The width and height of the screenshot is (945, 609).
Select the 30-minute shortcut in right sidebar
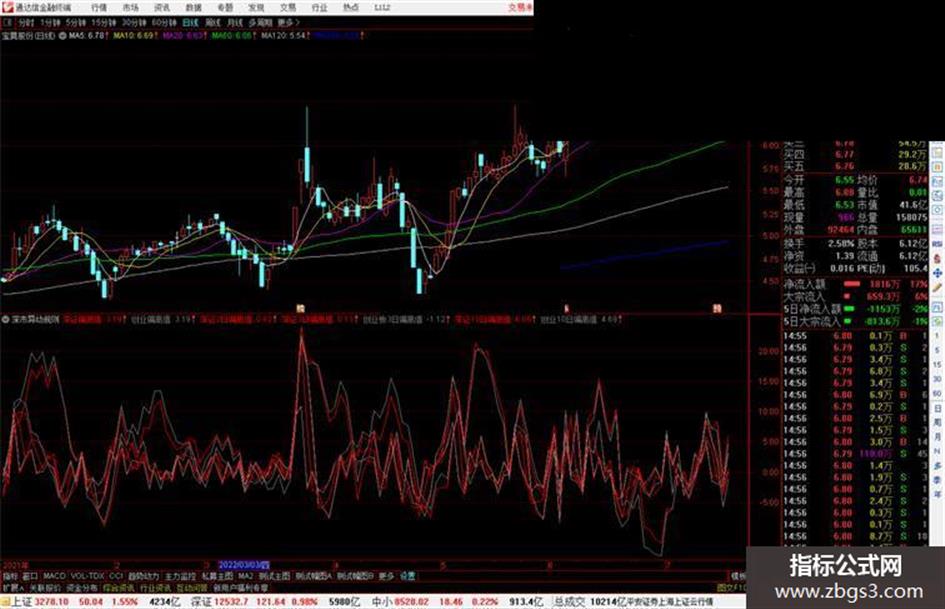pos(938,379)
